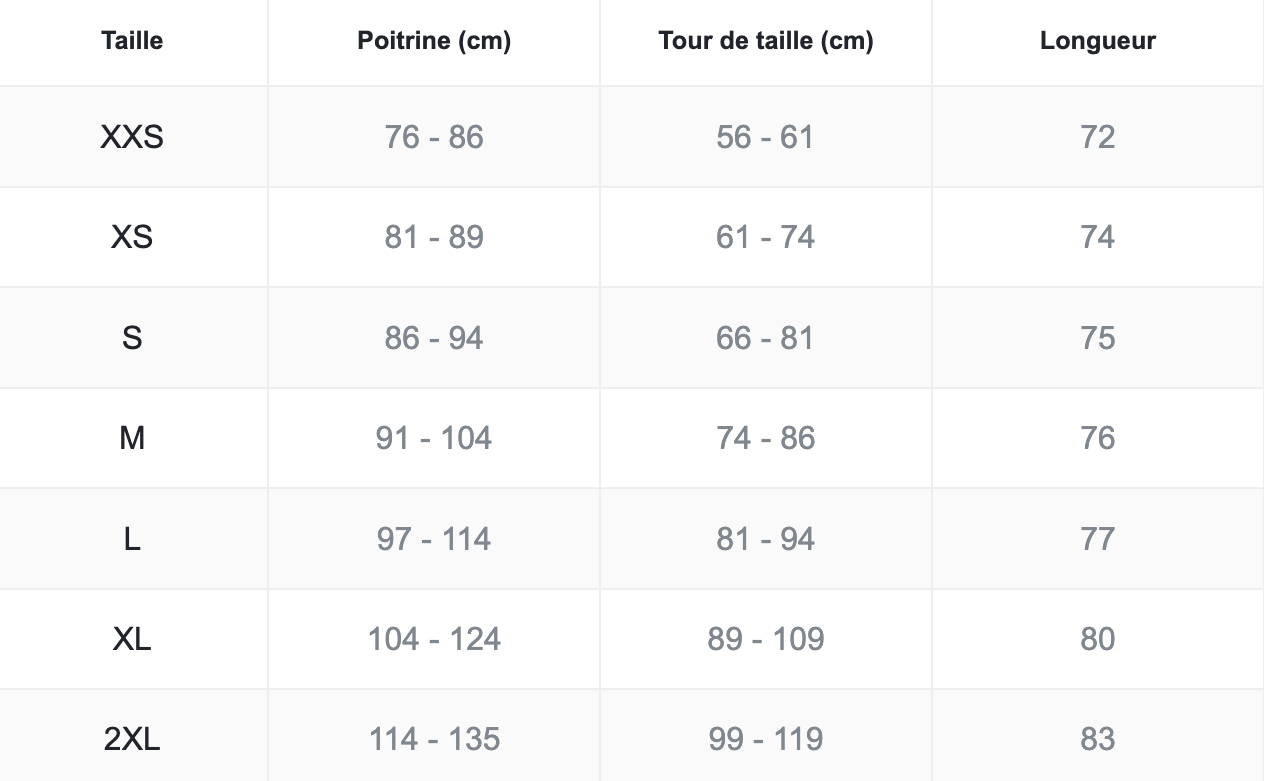Click chest value 114 - 135
The image size is (1264, 781).
pos(434,739)
